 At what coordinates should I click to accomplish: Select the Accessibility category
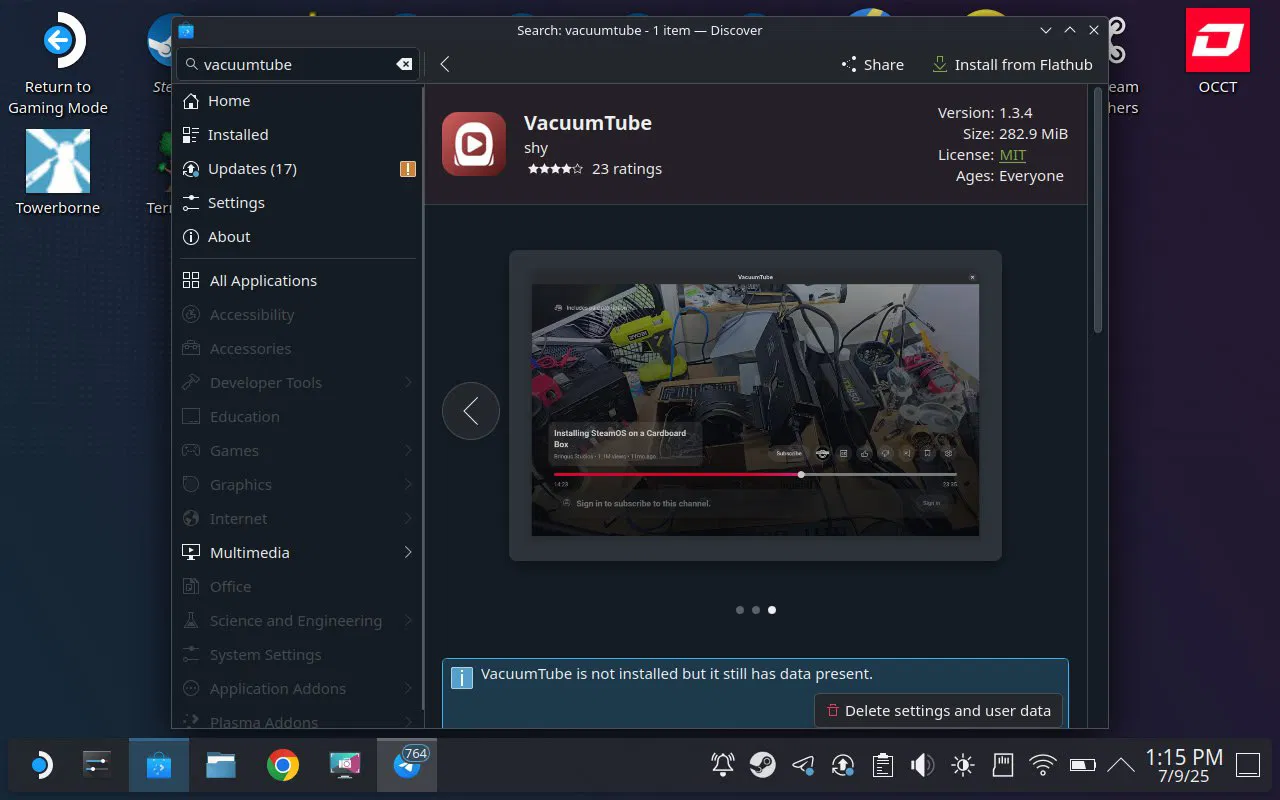click(298, 315)
